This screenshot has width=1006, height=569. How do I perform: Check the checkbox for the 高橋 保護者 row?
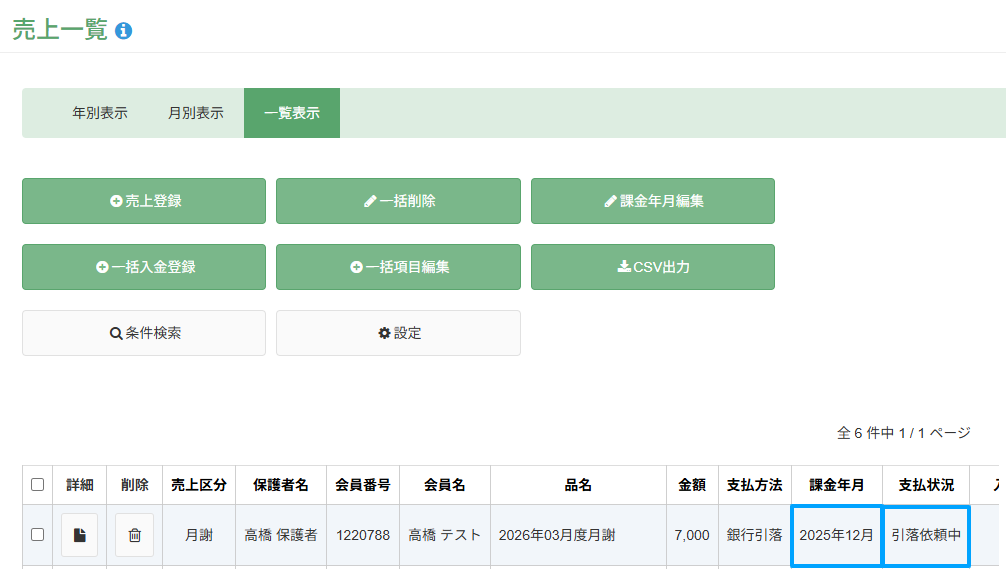(38, 535)
